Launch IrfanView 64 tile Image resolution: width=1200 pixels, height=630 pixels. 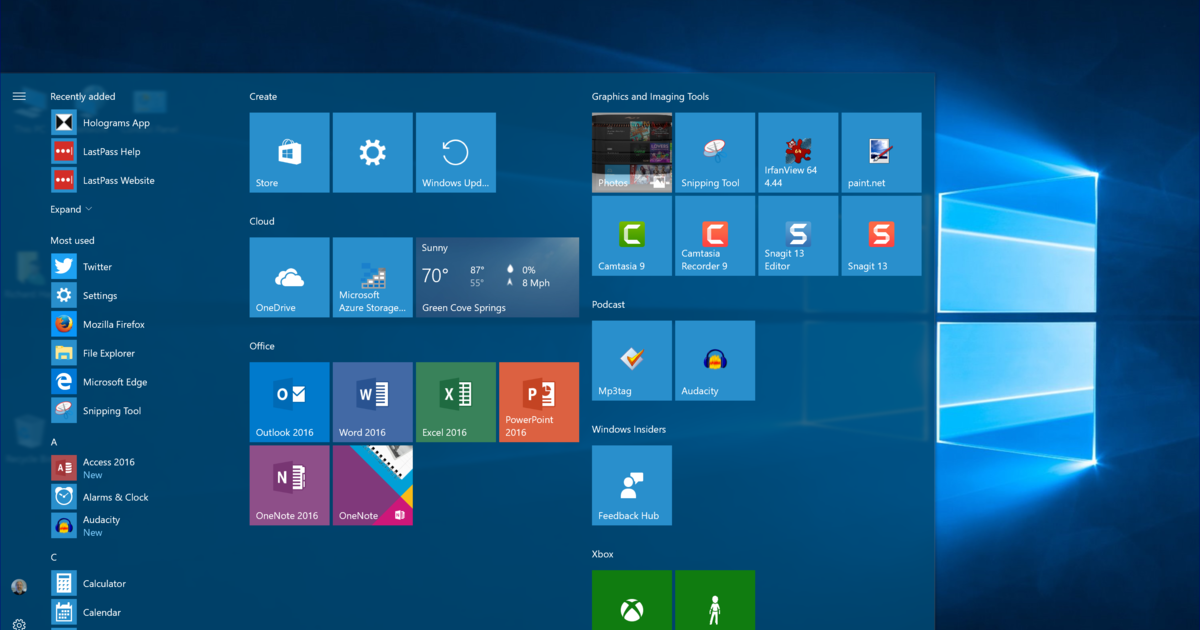pos(798,152)
